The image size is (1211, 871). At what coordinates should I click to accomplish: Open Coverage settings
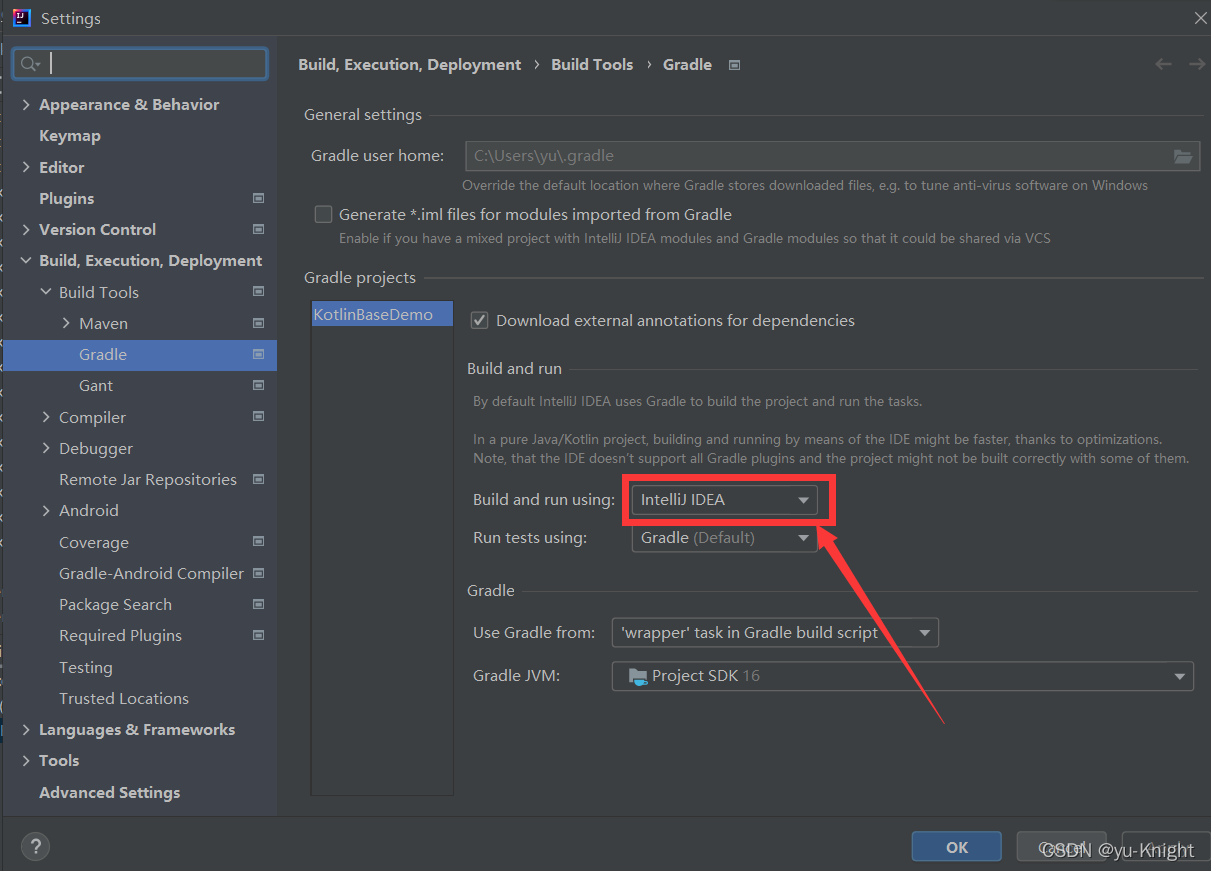pos(94,542)
